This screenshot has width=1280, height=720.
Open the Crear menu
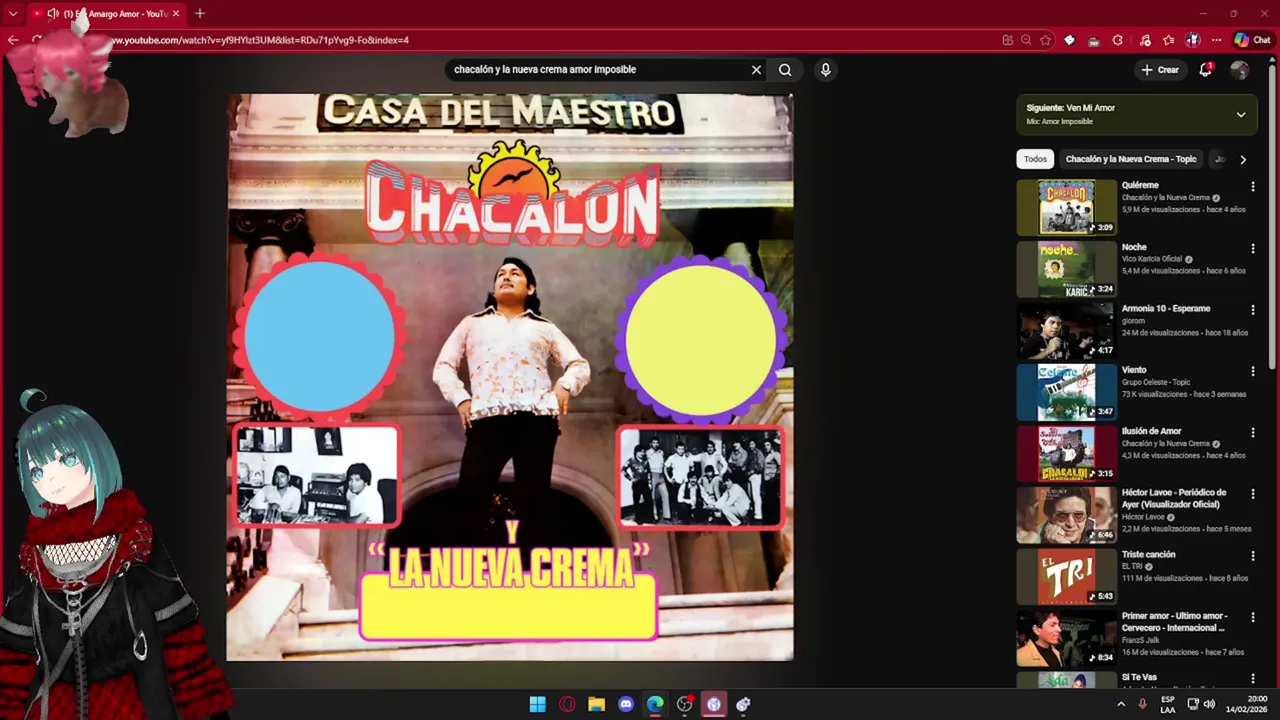click(x=1160, y=70)
